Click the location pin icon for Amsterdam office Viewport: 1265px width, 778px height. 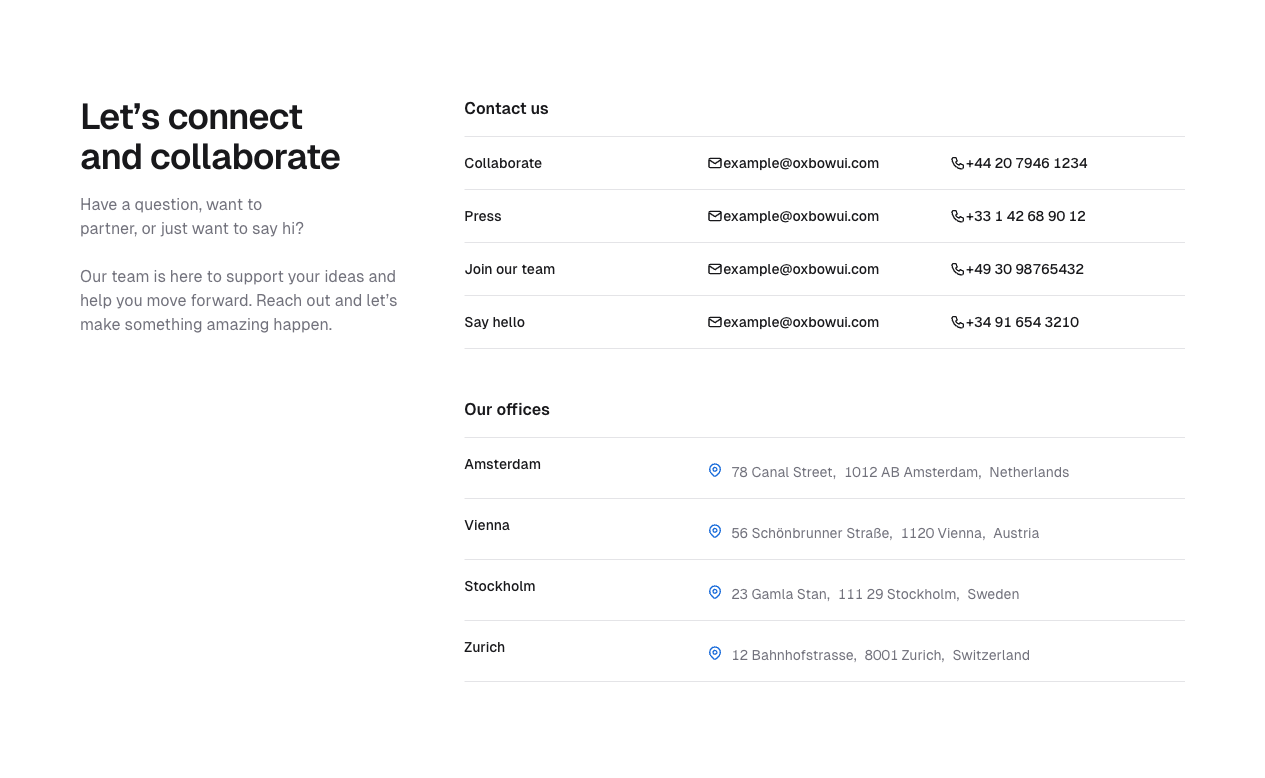(x=714, y=470)
